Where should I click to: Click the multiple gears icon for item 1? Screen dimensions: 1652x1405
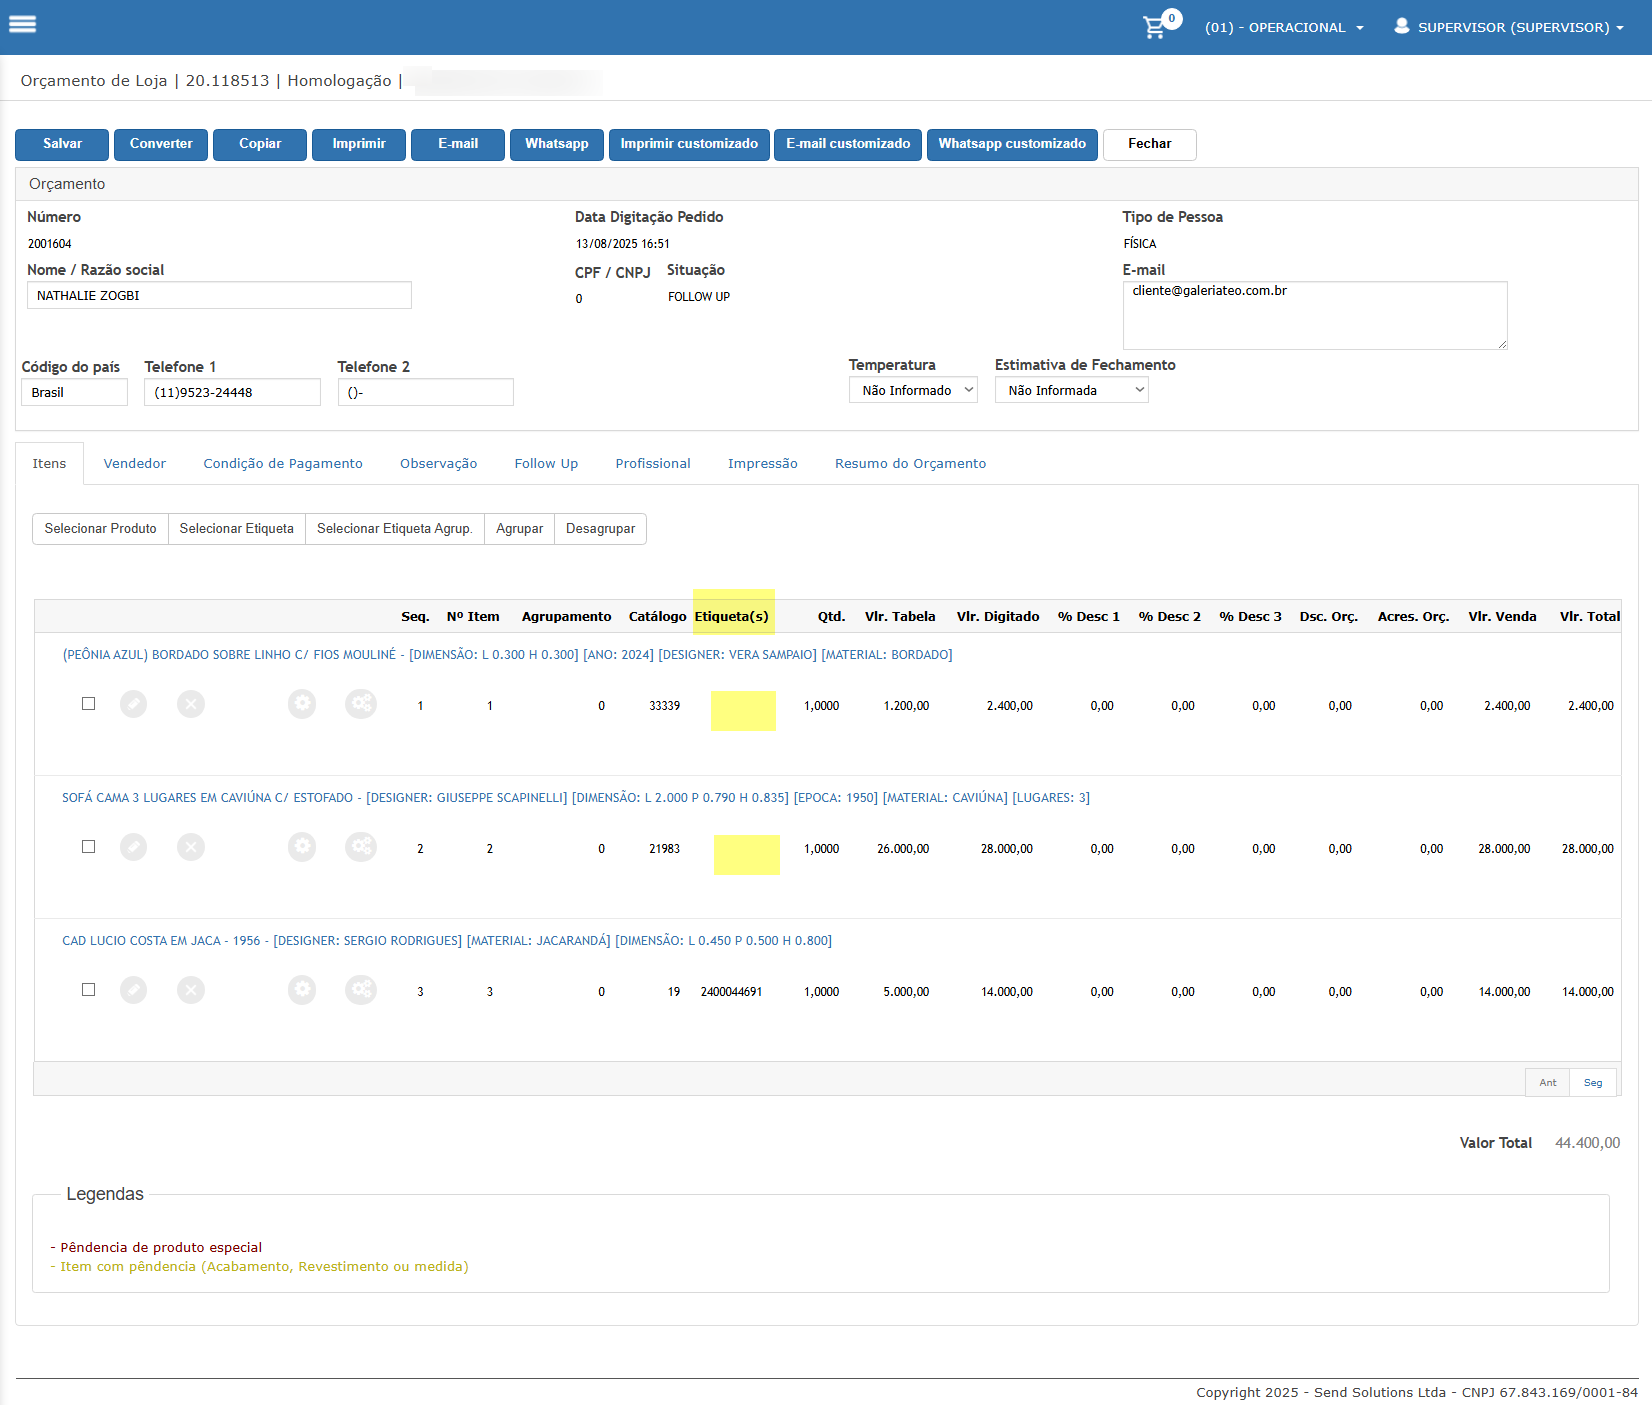[x=361, y=705]
